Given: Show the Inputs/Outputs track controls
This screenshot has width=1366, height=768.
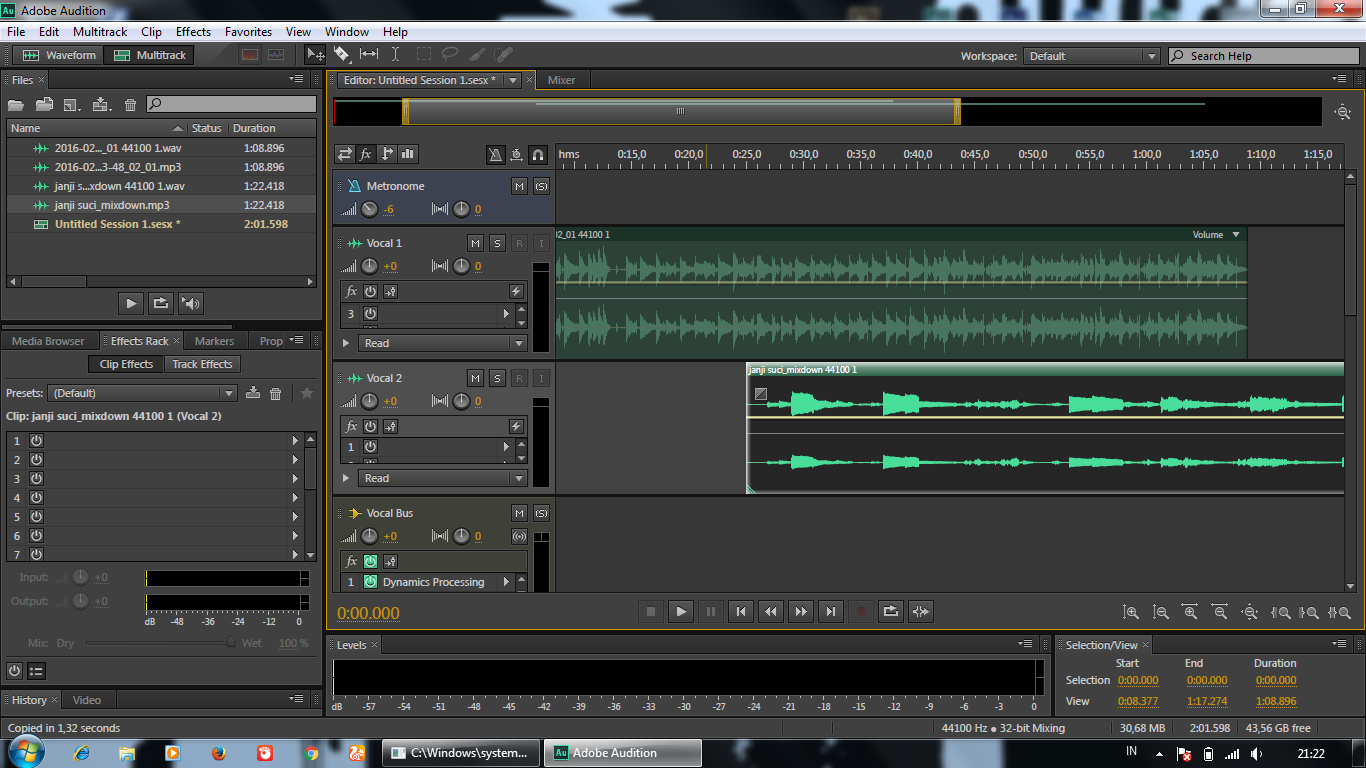Looking at the screenshot, I should [x=345, y=154].
